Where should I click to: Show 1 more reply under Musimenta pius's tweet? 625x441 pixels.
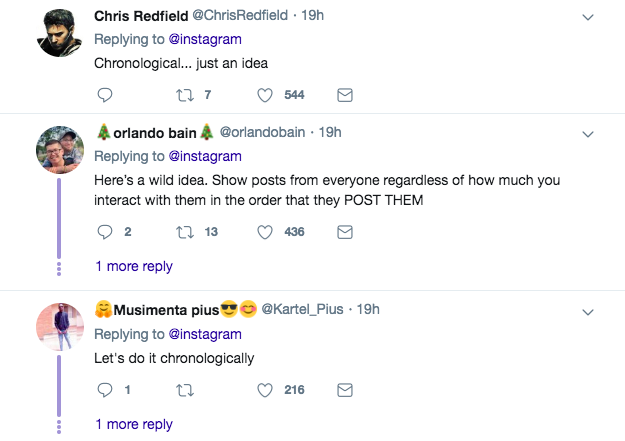click(134, 424)
